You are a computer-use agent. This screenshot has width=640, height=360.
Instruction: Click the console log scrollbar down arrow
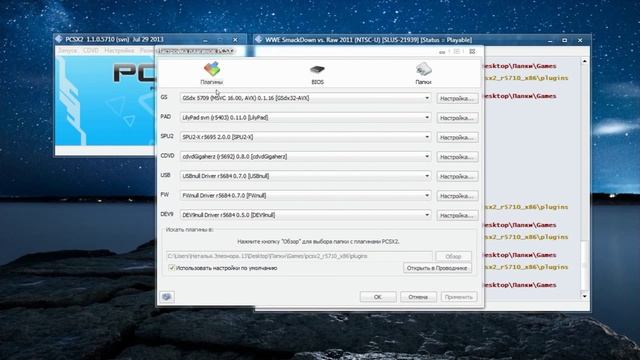[584, 296]
